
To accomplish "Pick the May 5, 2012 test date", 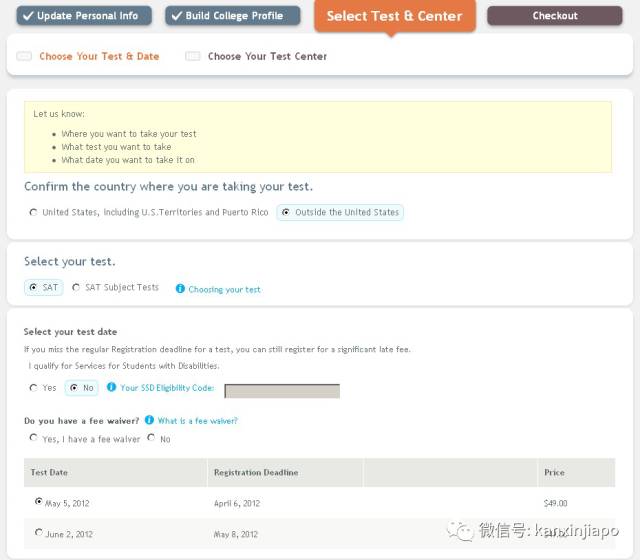I will point(39,502).
